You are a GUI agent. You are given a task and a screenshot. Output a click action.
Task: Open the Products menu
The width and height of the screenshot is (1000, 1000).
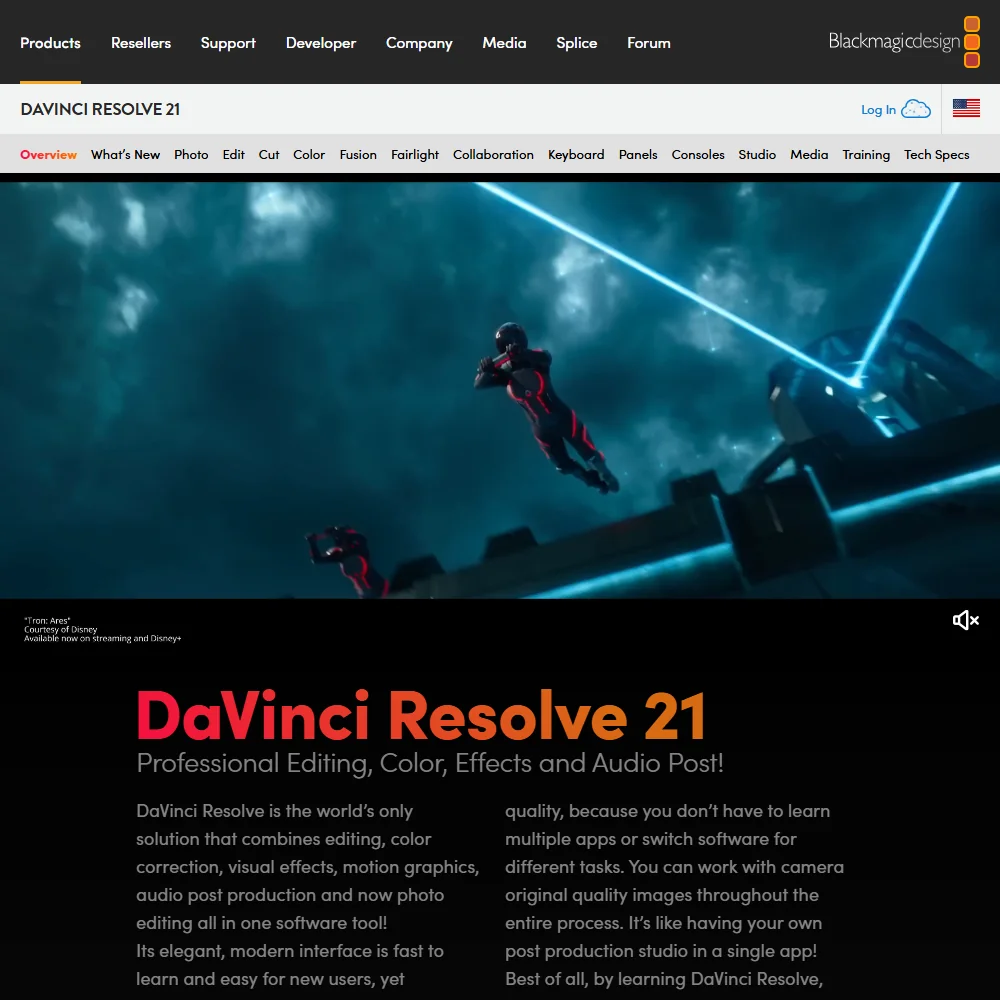pyautogui.click(x=50, y=43)
